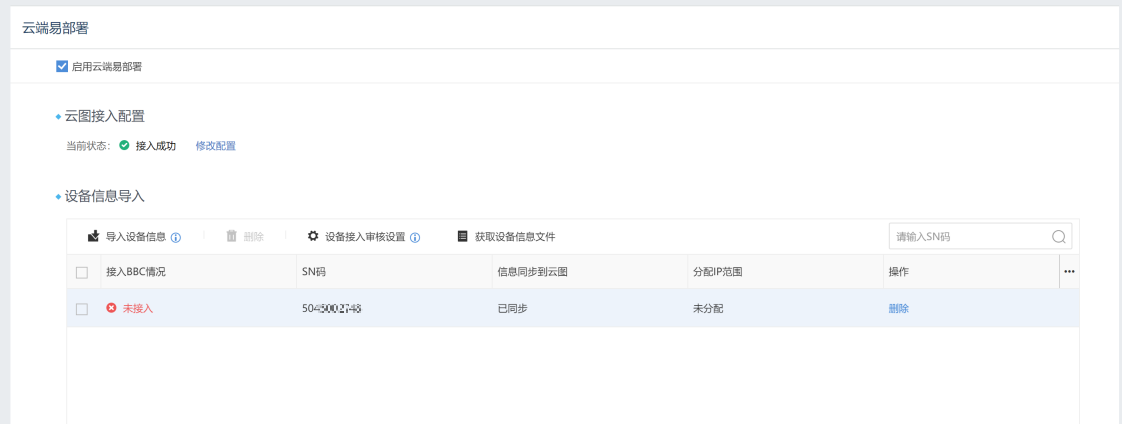Click the 设备信息导入 section heading
1122x424 pixels.
[104, 196]
